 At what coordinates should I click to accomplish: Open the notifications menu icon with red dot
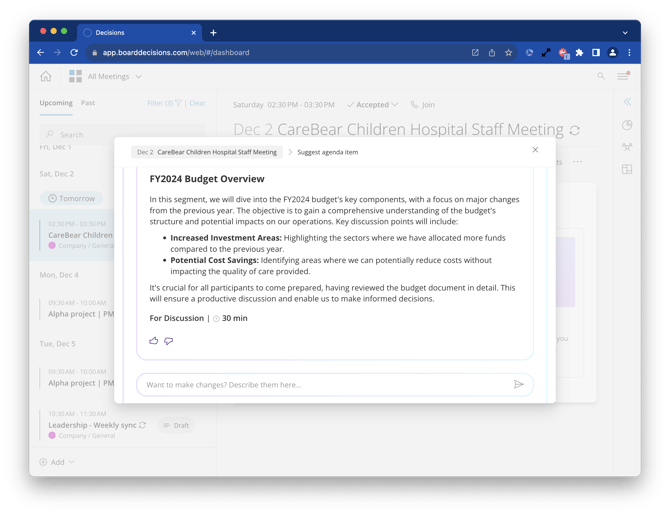(x=623, y=76)
